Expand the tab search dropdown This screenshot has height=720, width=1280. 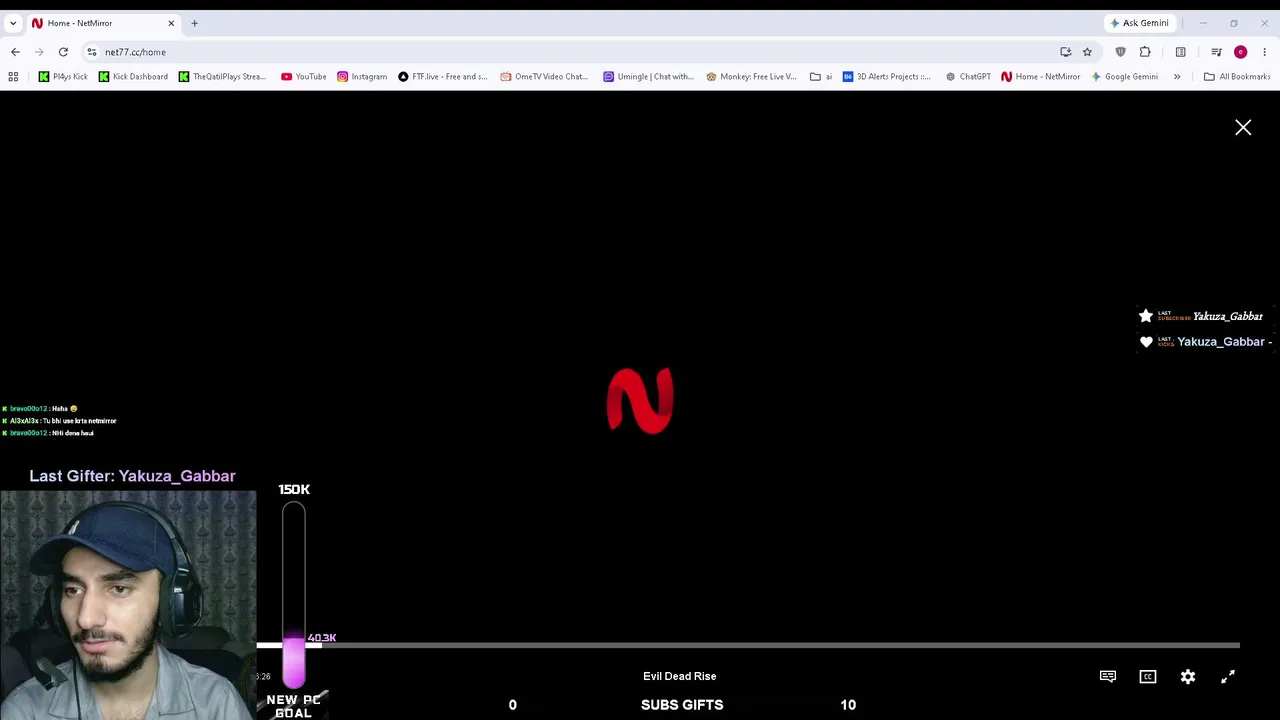point(12,23)
